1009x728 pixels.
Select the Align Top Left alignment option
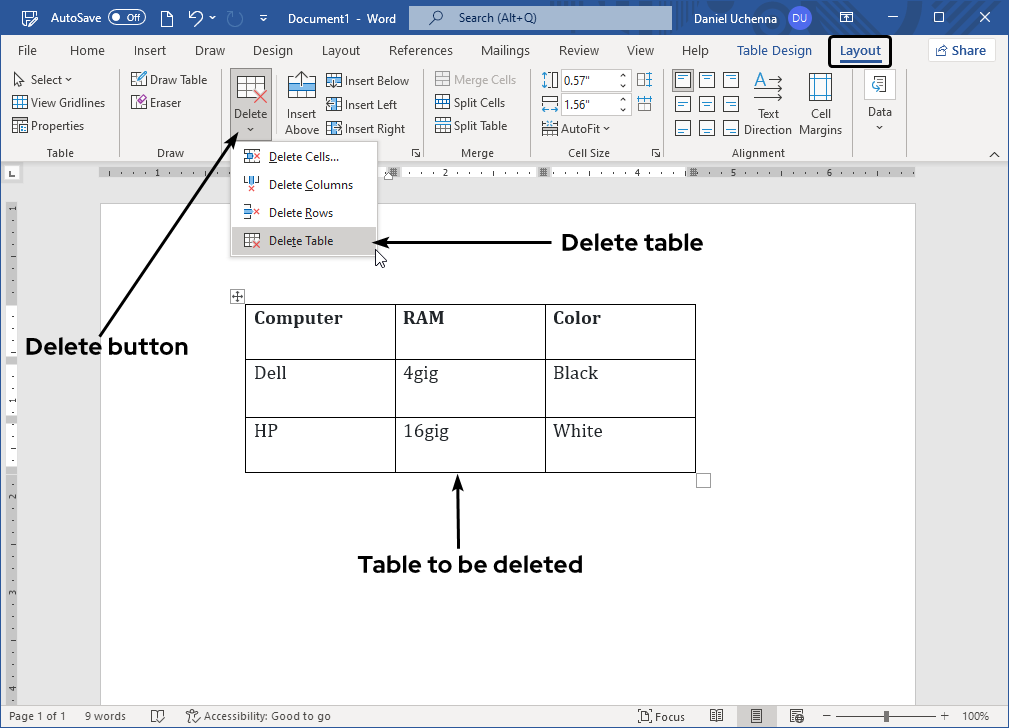[683, 80]
